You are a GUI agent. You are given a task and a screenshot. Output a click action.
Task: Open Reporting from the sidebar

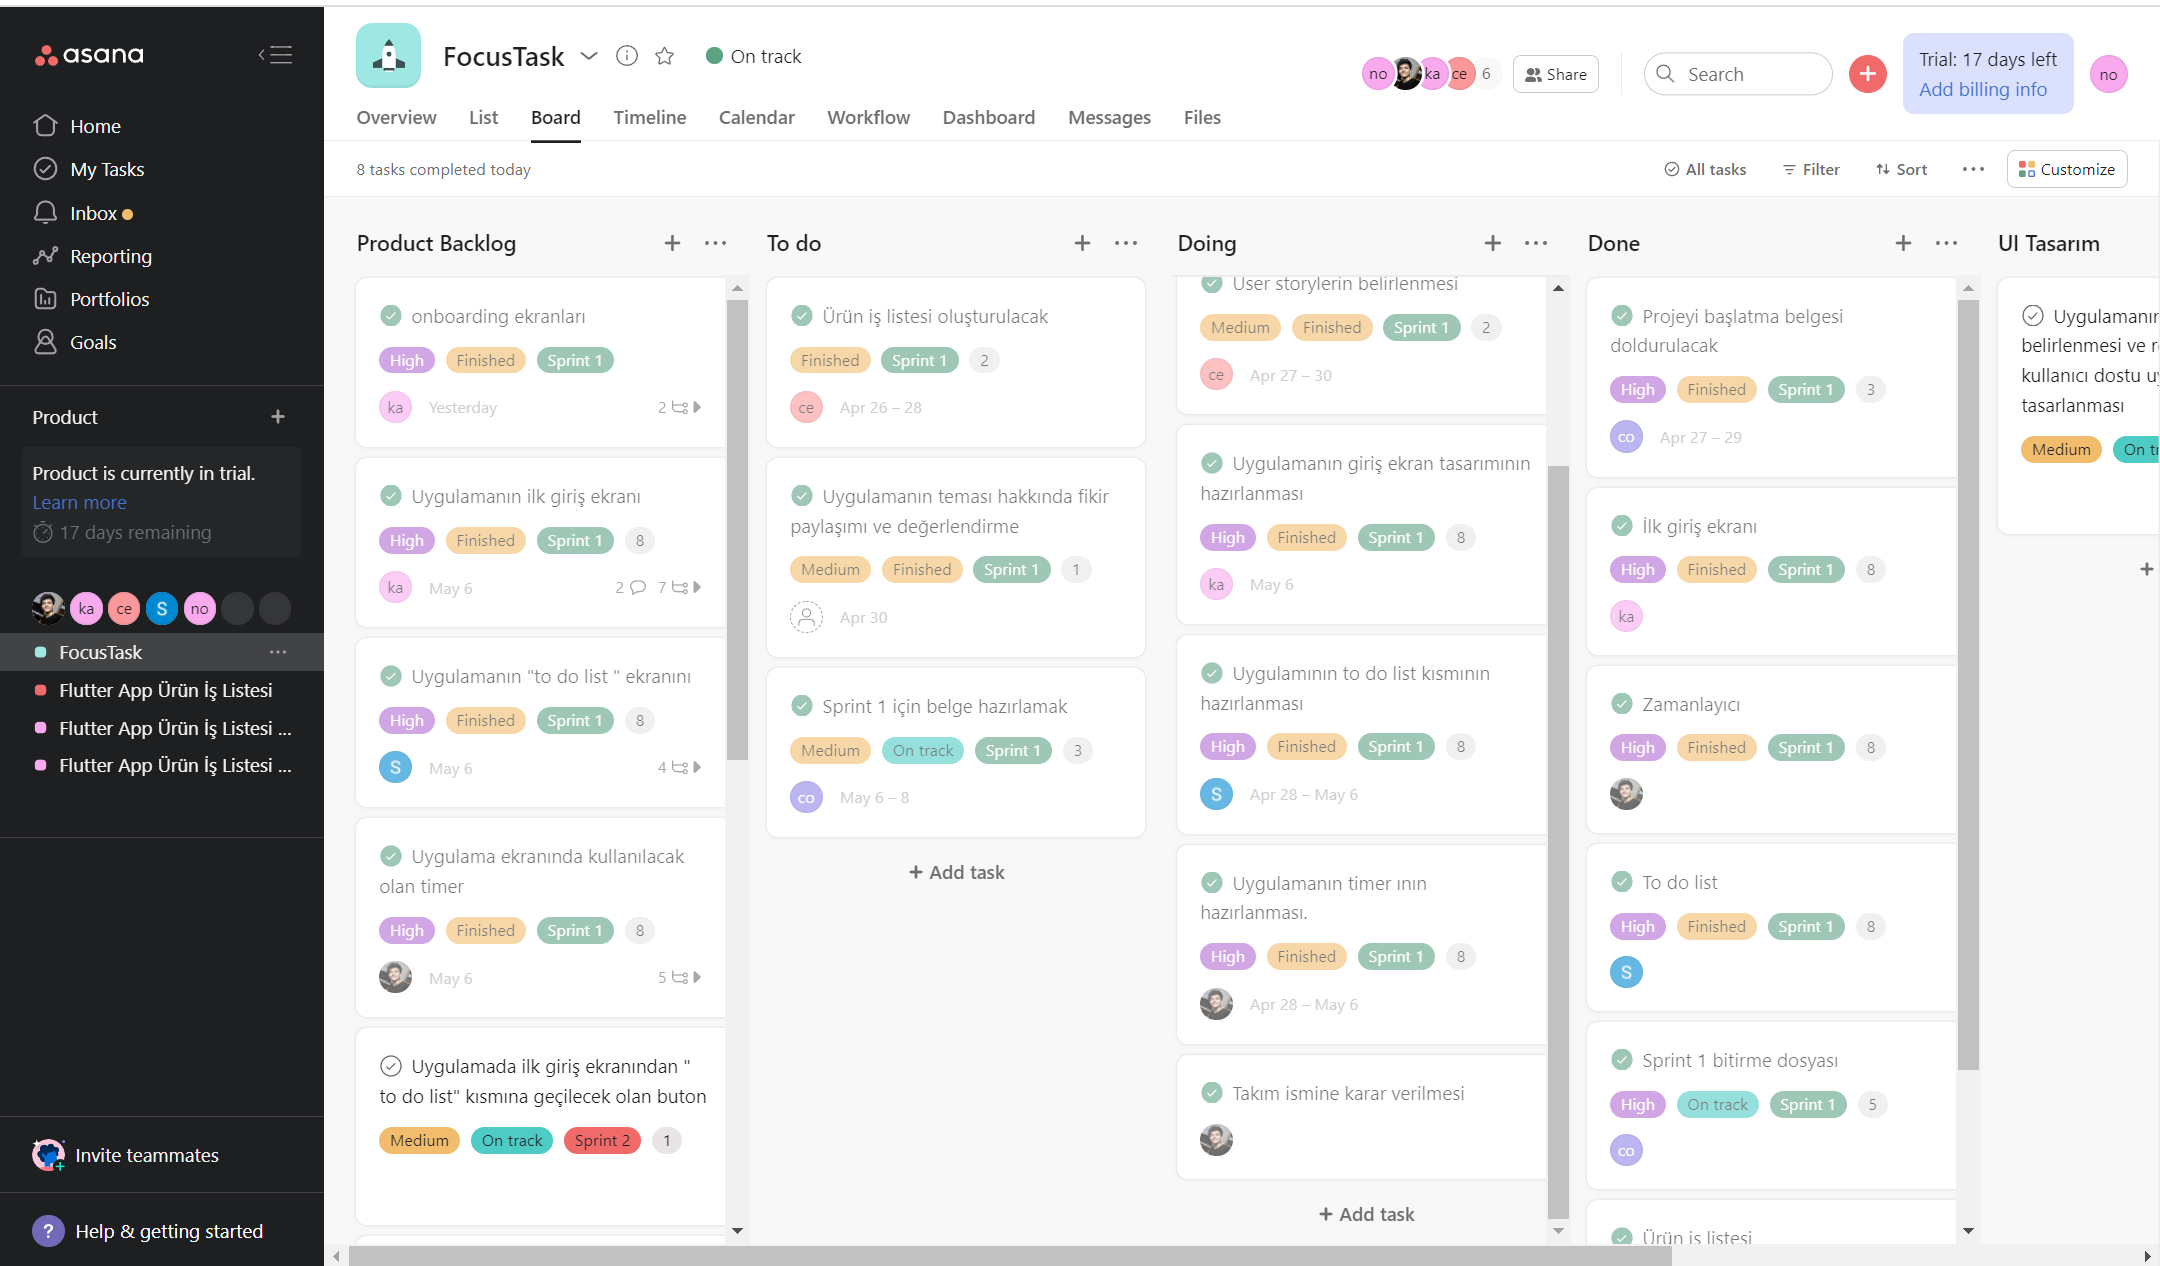pos(110,256)
